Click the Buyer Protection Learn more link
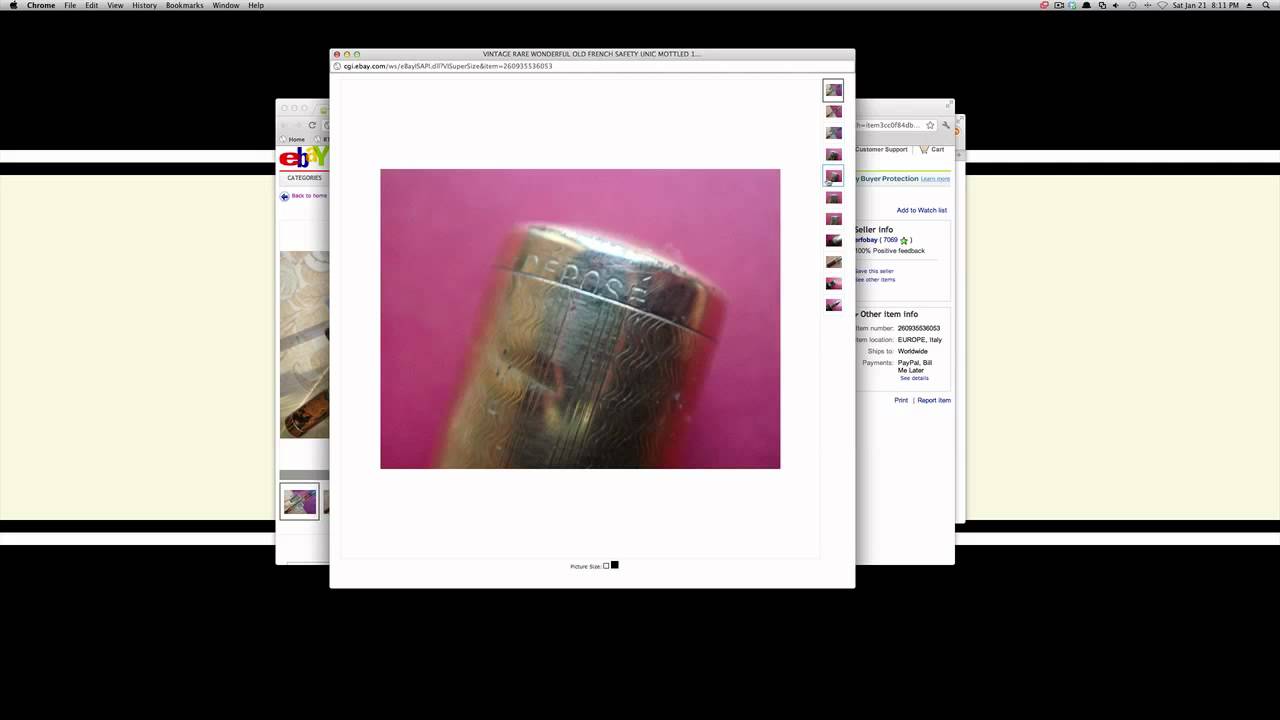1280x720 pixels. [x=936, y=179]
